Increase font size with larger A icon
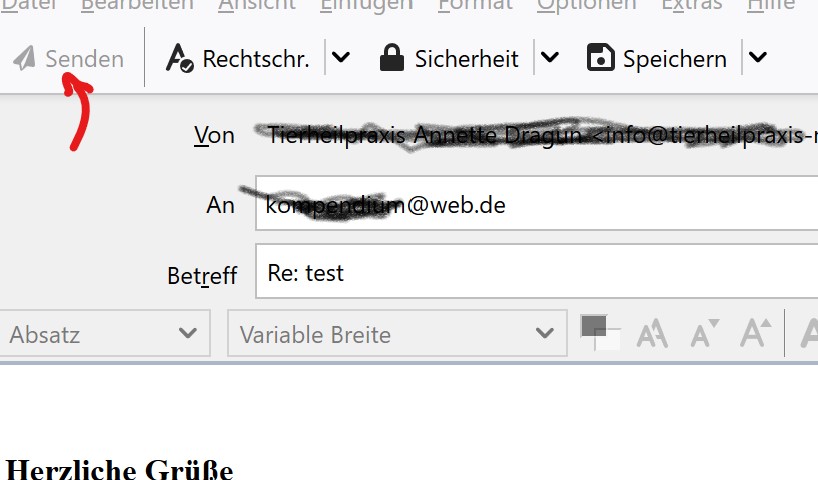This screenshot has height=480, width=818. (x=755, y=333)
